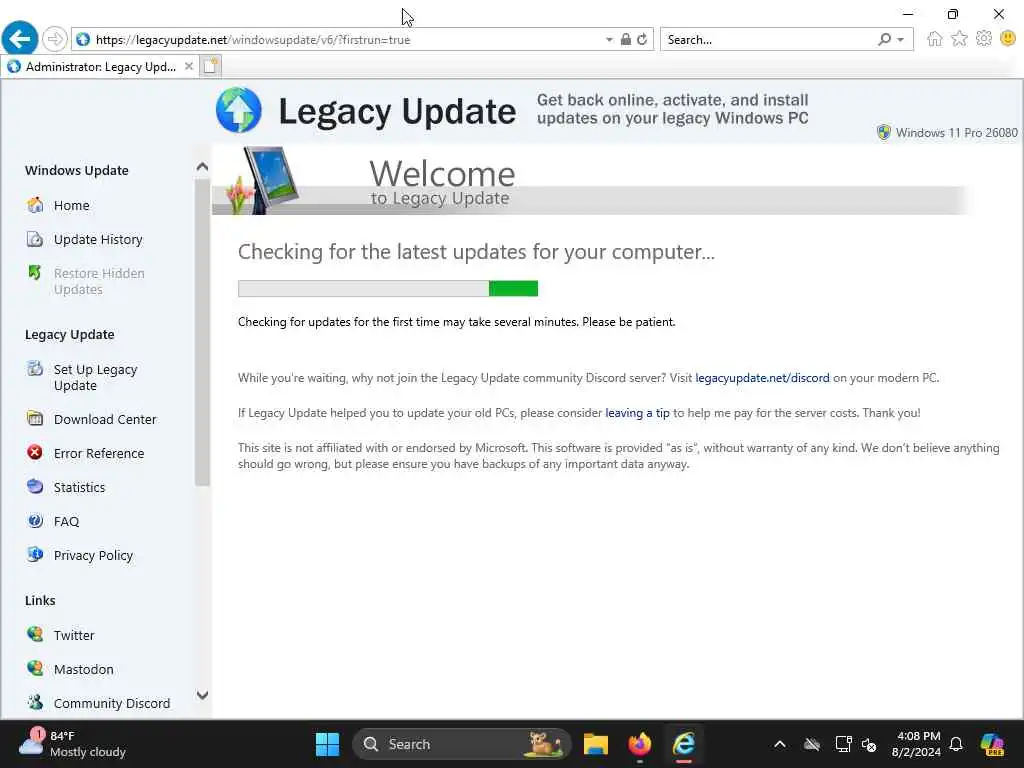1024x768 pixels.
Task: Click the Restore Hidden Updates icon
Action: (x=35, y=272)
